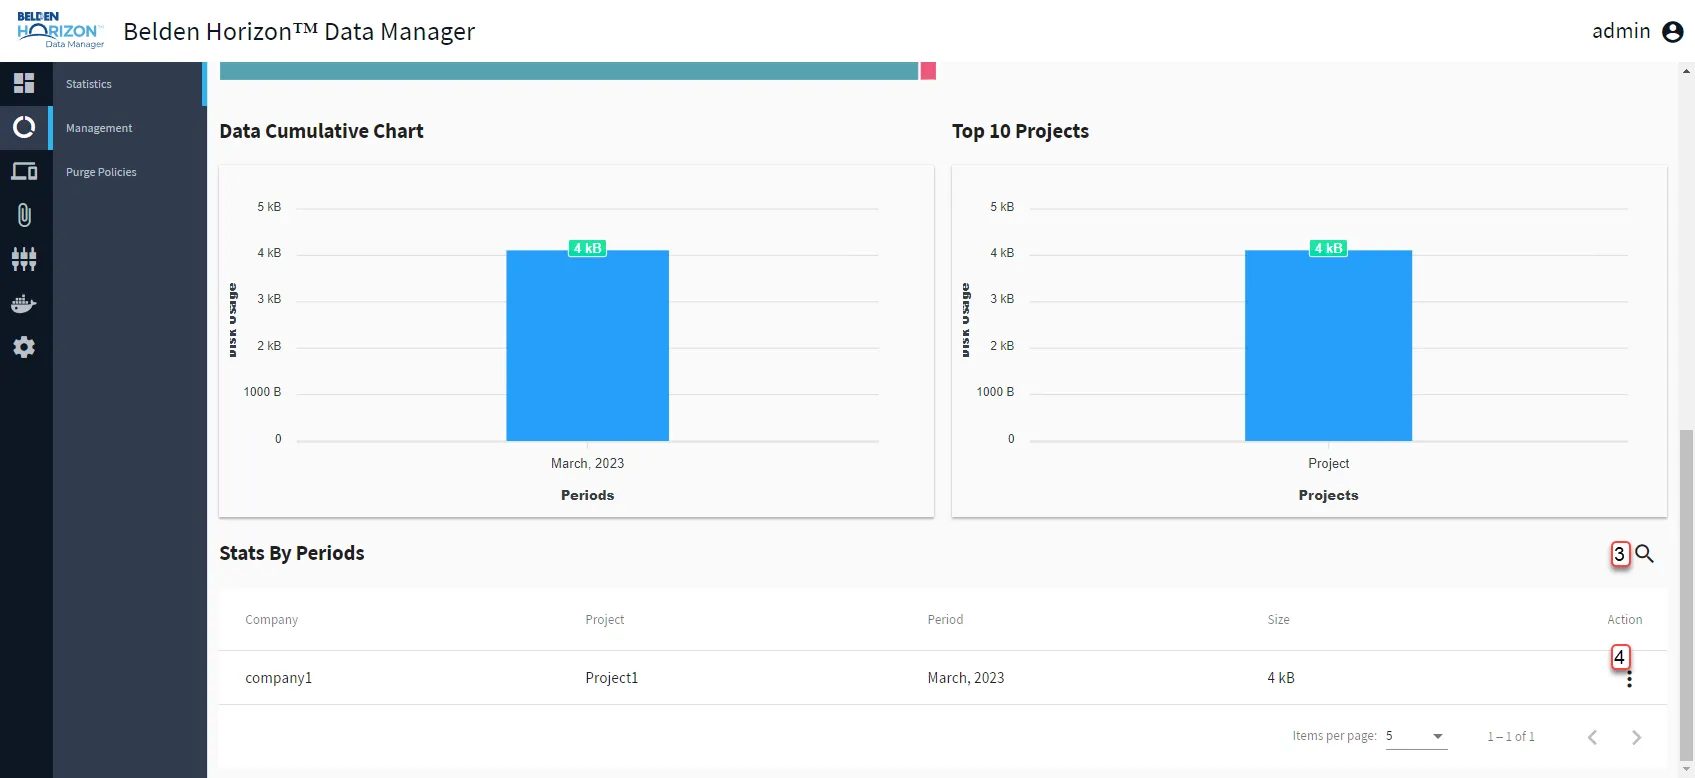The height and width of the screenshot is (778, 1695).
Task: Click the Project1 cell
Action: [x=612, y=678]
